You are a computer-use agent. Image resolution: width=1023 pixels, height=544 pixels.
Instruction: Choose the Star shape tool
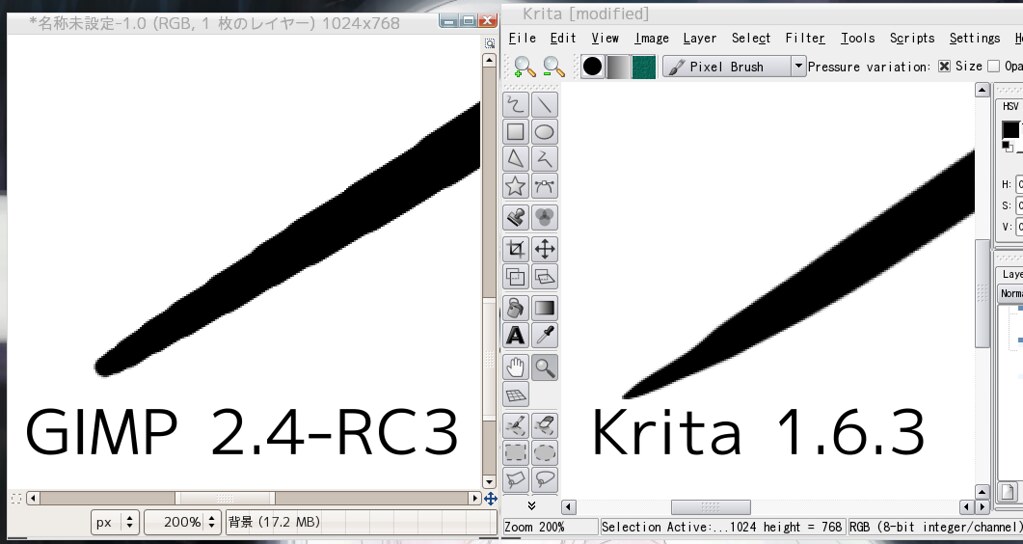(x=515, y=186)
